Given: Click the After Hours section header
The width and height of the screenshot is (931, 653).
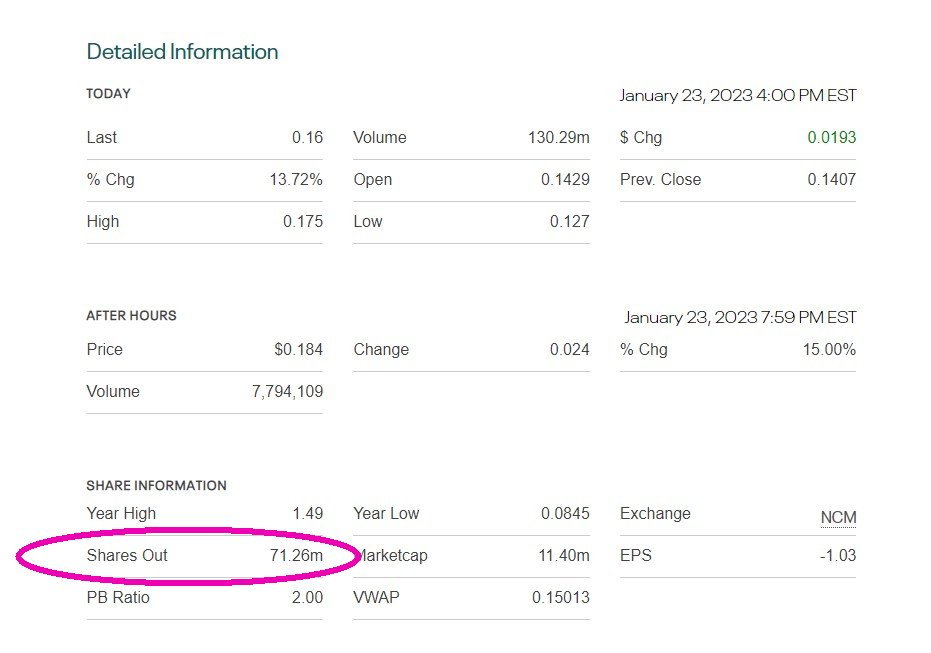Looking at the screenshot, I should point(131,315).
